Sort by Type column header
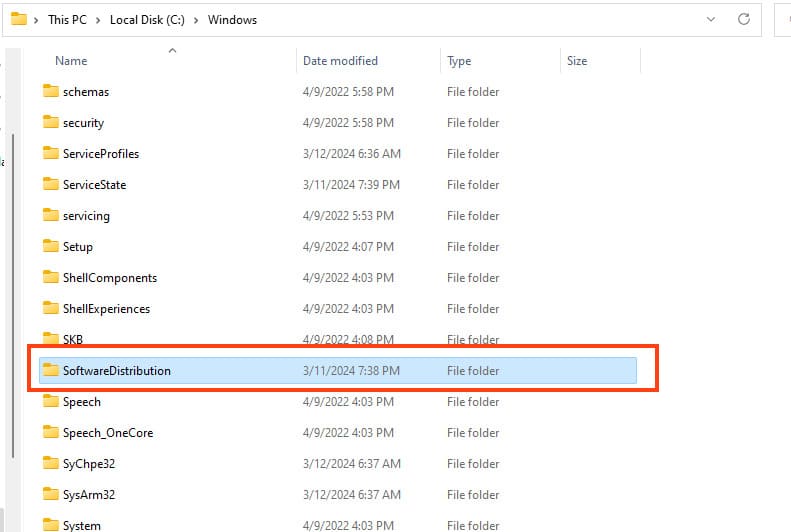This screenshot has height=532, width=791. tap(459, 61)
